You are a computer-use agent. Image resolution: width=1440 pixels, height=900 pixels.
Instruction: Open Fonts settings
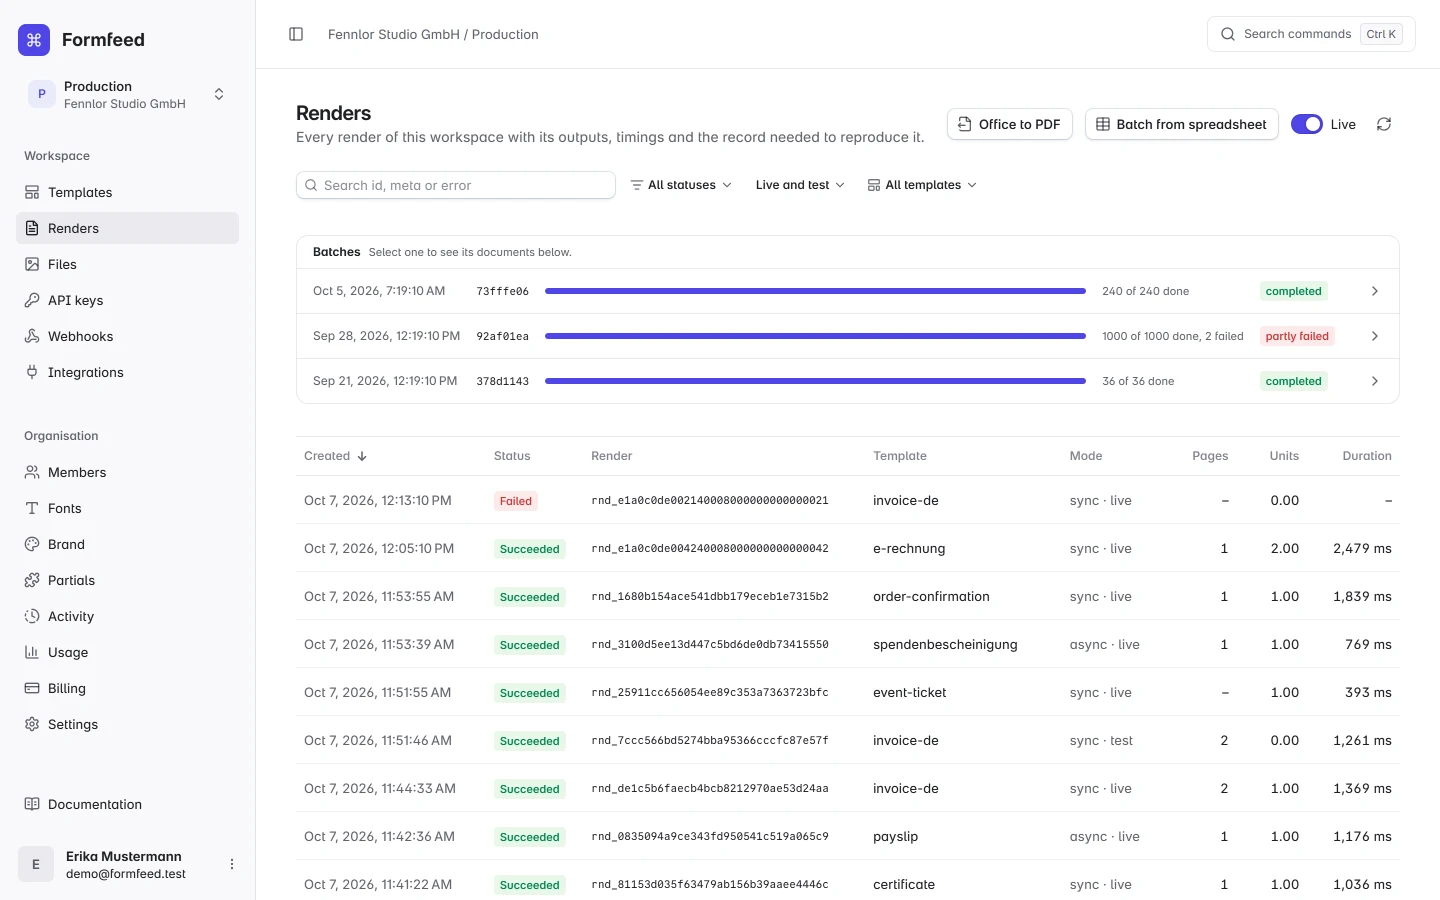pyautogui.click(x=127, y=508)
